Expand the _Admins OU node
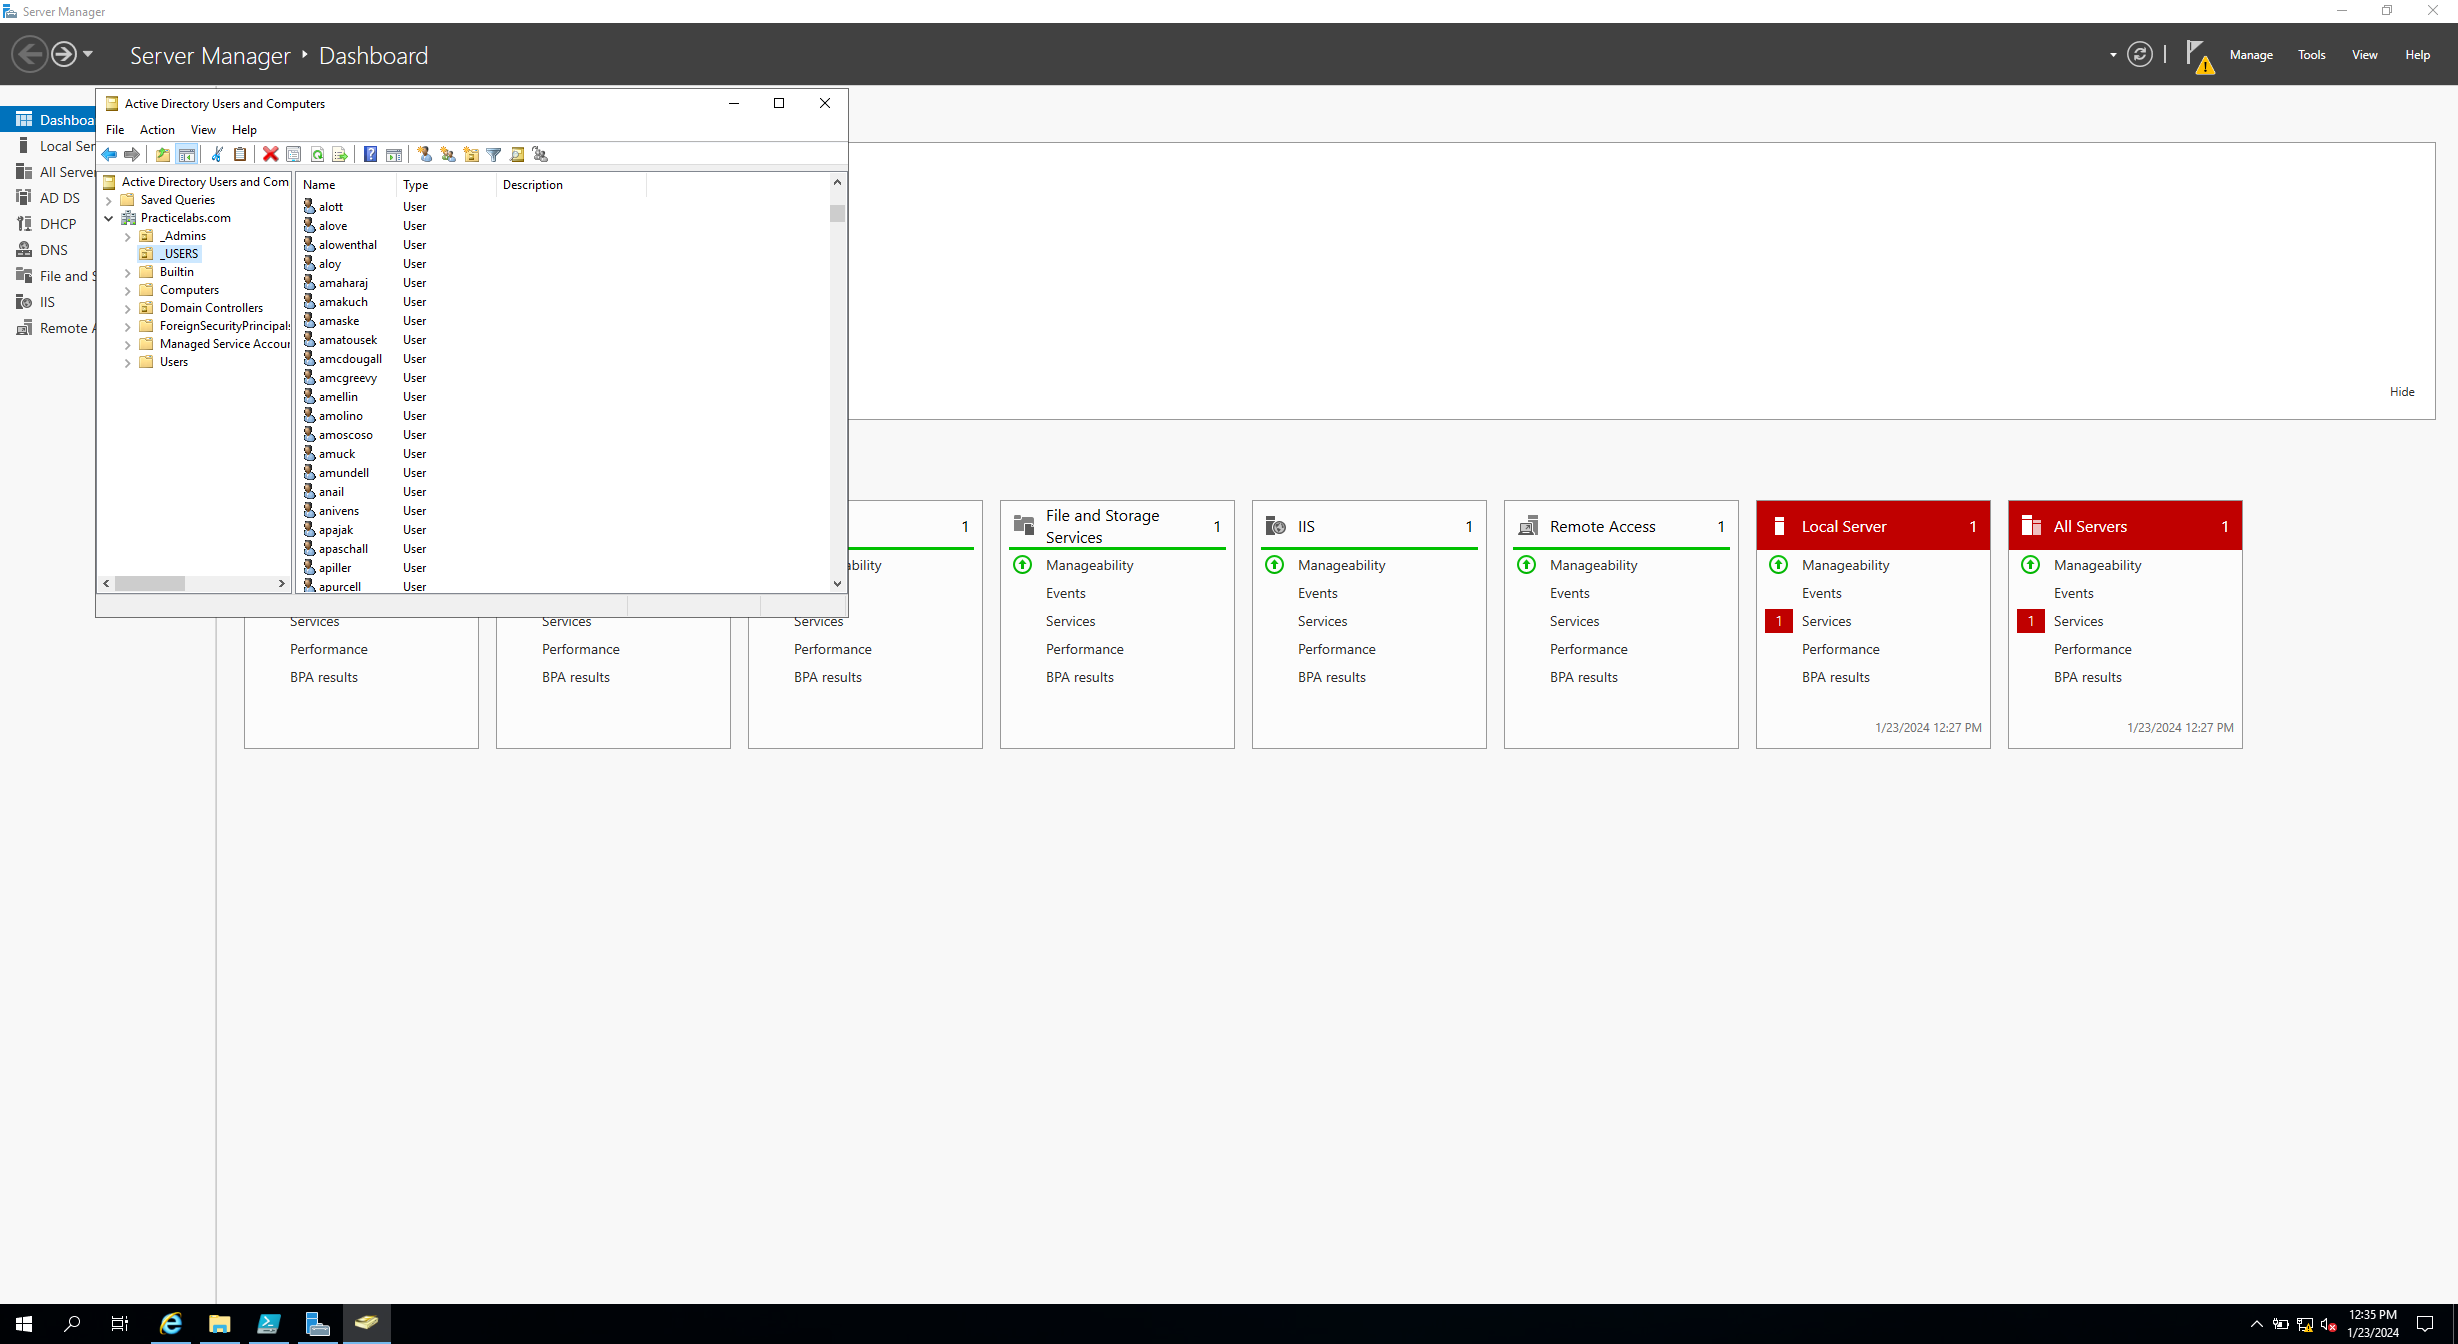This screenshot has width=2458, height=1344. 128,236
